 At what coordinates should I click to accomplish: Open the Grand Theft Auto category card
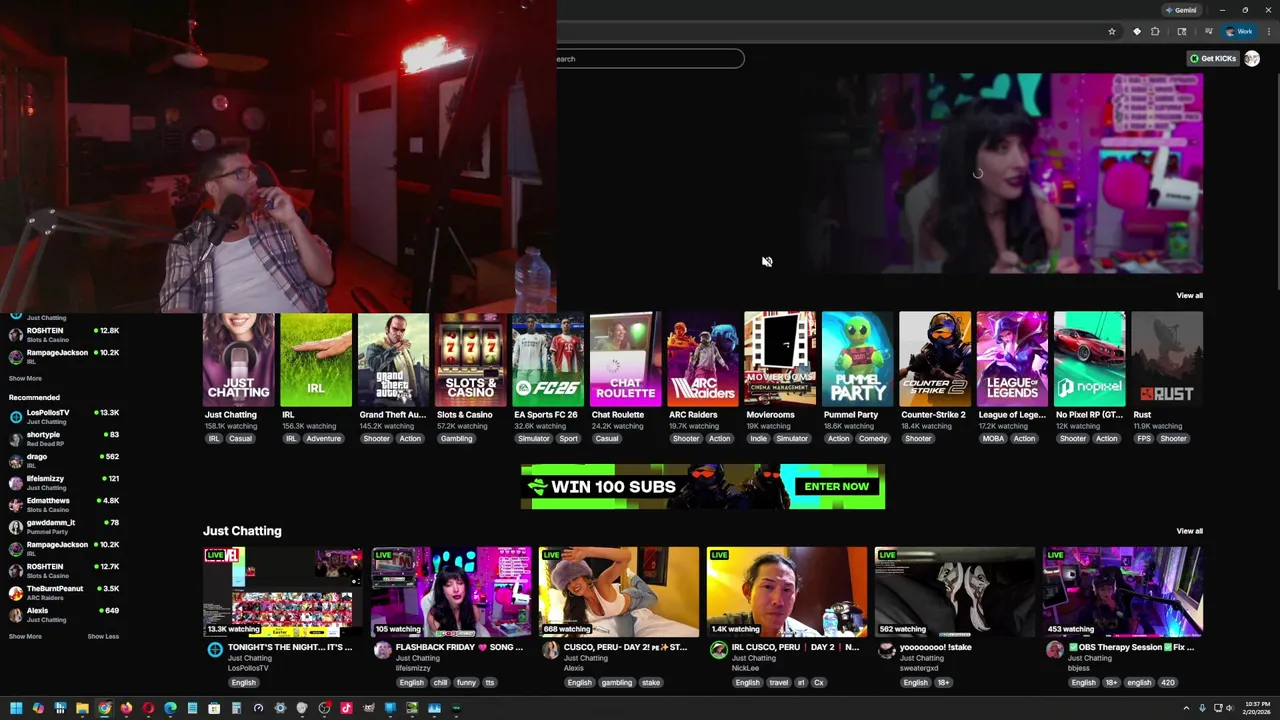click(393, 360)
